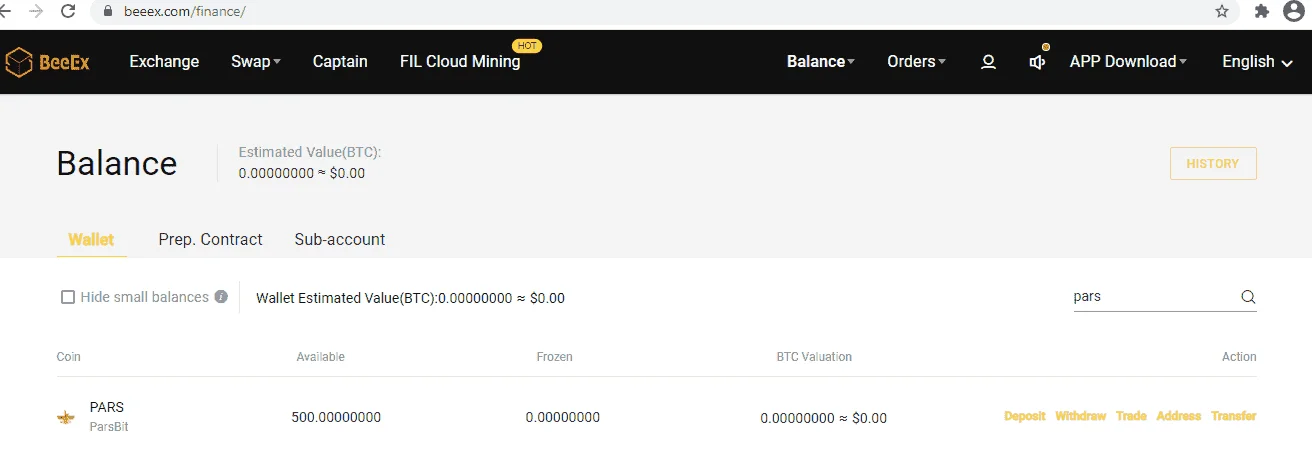Expand the Swap dropdown menu

256,62
